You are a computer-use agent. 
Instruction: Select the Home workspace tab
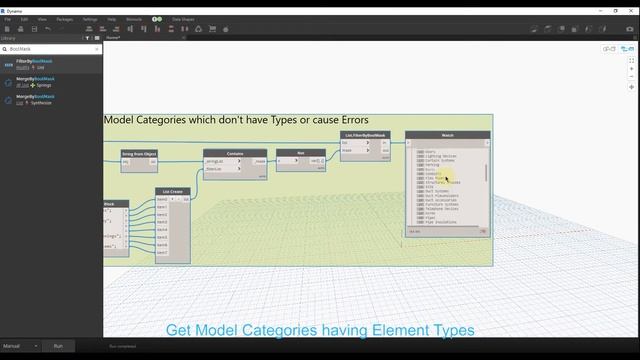(x=113, y=38)
